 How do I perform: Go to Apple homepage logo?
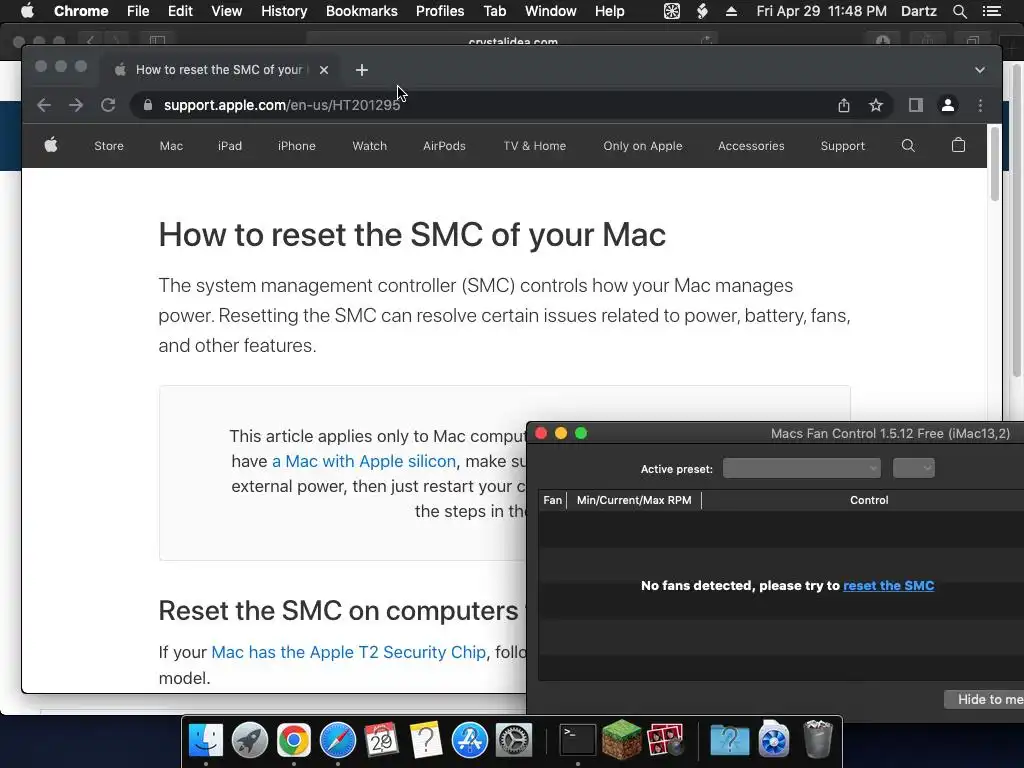click(x=51, y=145)
